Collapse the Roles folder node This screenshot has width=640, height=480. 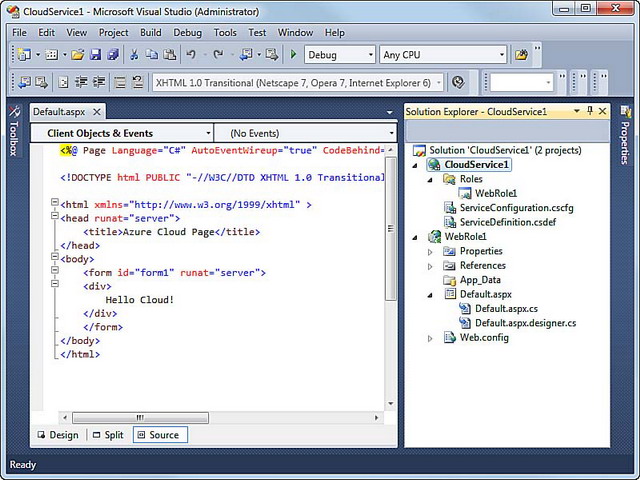coord(430,180)
